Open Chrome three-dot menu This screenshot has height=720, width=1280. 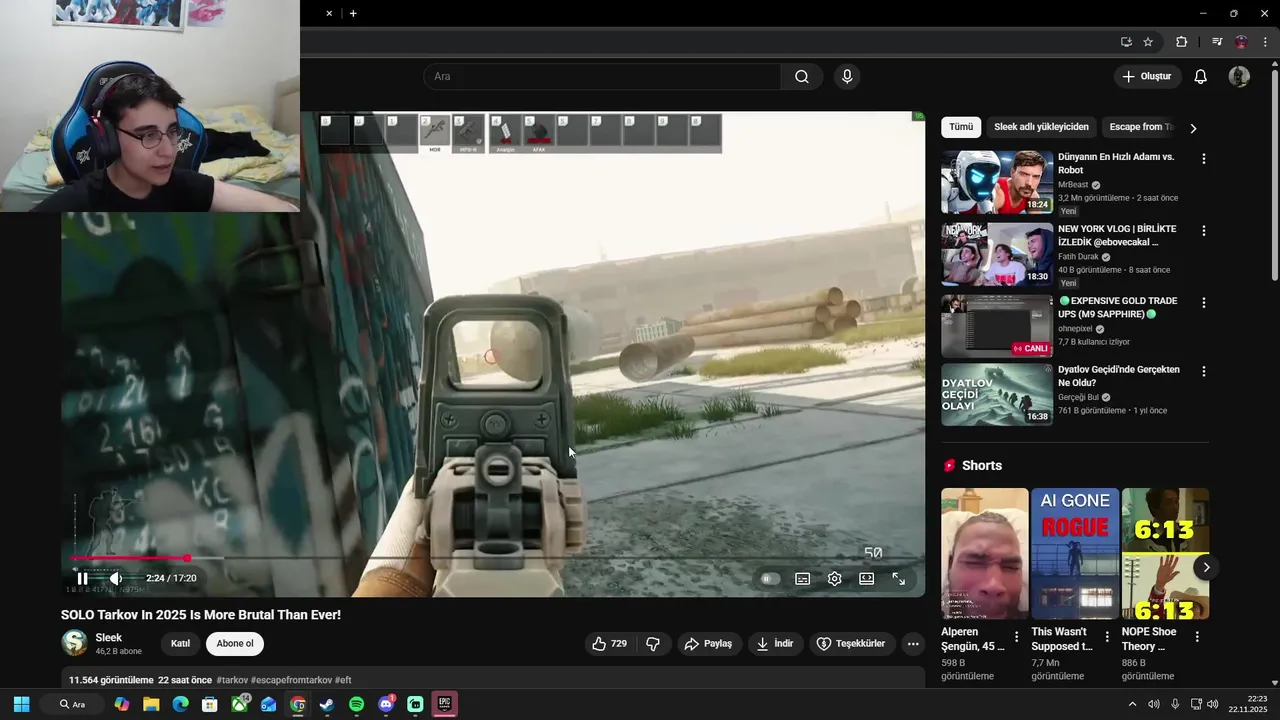click(x=1265, y=42)
